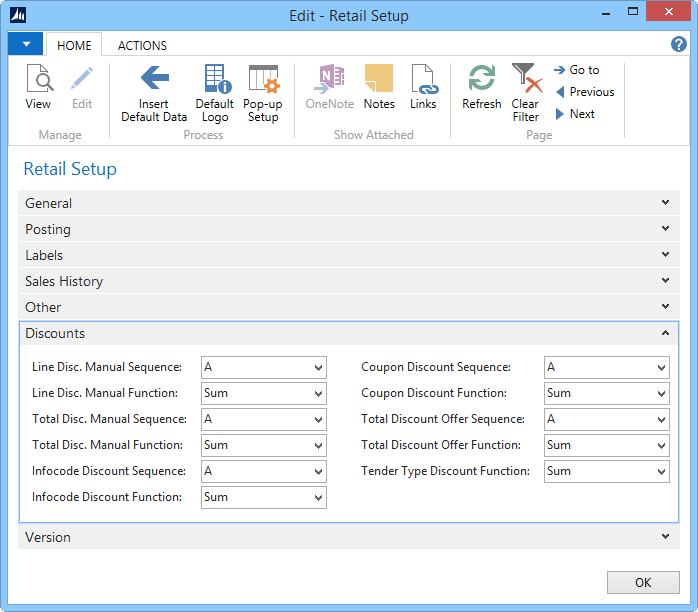The height and width of the screenshot is (612, 698).
Task: Open Coupon Discount Function dropdown
Action: tap(661, 394)
